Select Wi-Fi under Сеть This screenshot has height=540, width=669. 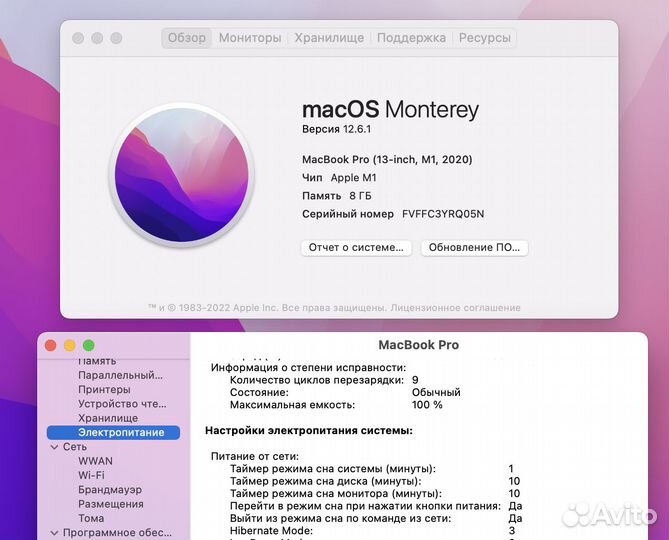(x=91, y=475)
